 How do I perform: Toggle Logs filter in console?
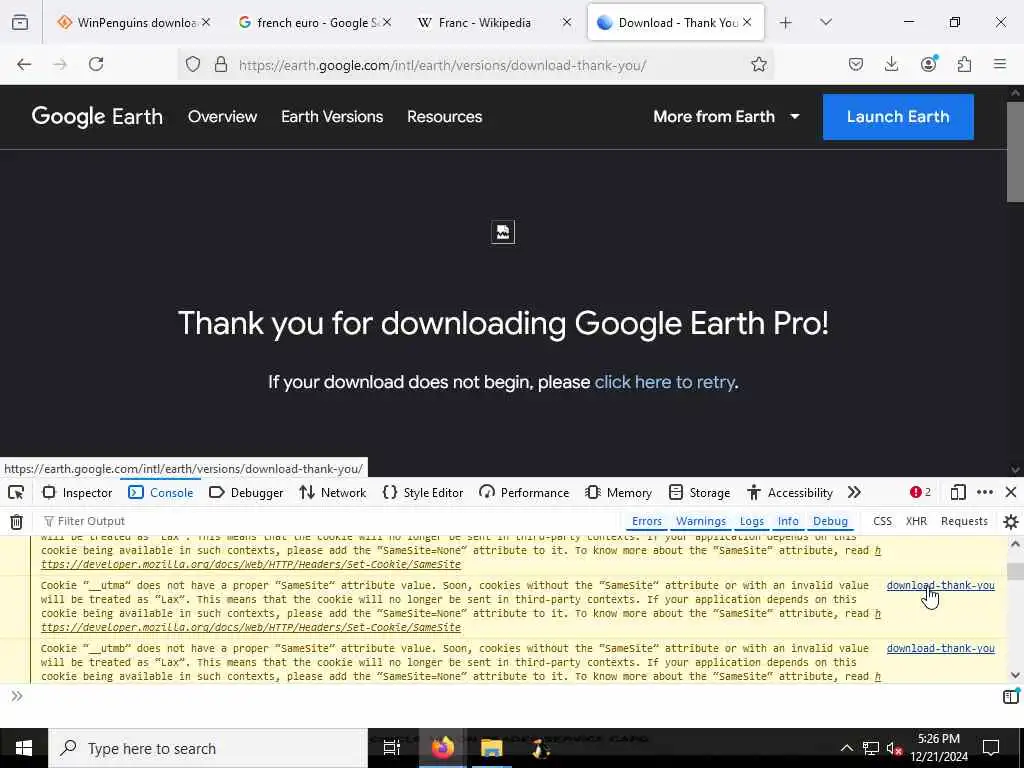(x=752, y=521)
